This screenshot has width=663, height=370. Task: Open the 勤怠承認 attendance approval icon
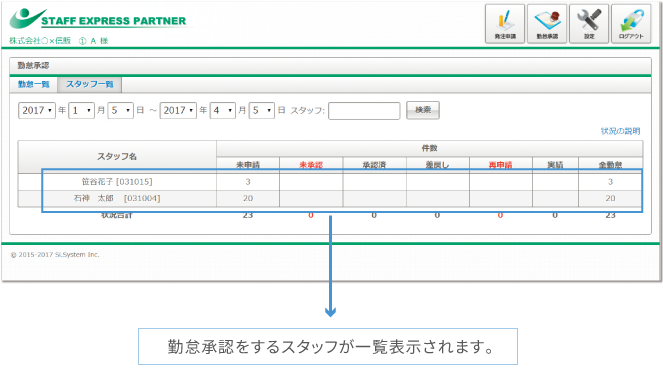click(x=547, y=24)
